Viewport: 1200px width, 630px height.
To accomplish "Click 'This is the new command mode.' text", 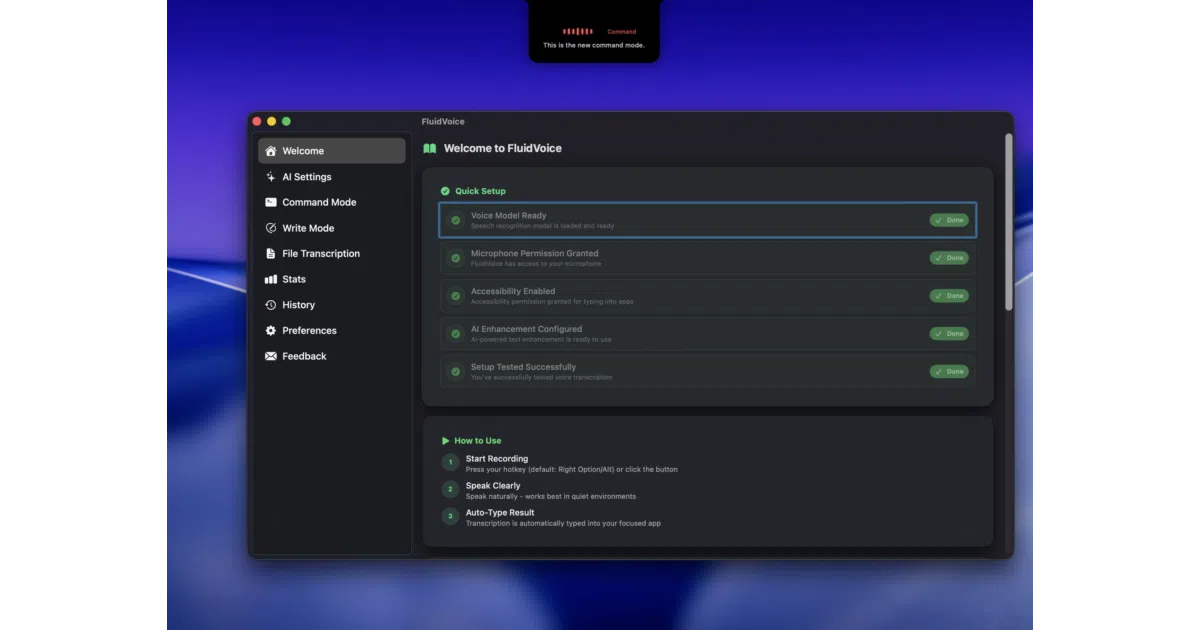I will click(594, 45).
